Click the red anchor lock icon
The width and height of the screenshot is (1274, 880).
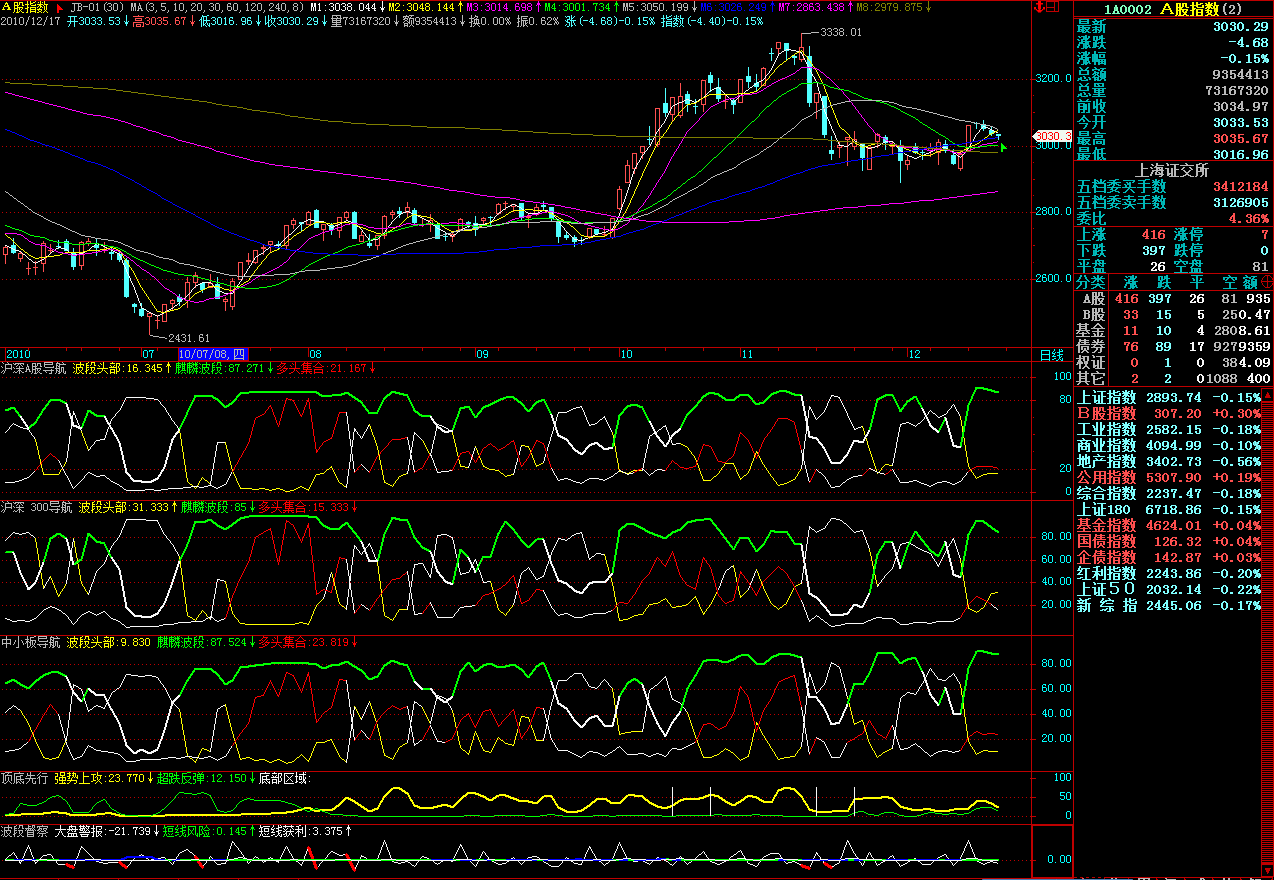pos(1040,8)
